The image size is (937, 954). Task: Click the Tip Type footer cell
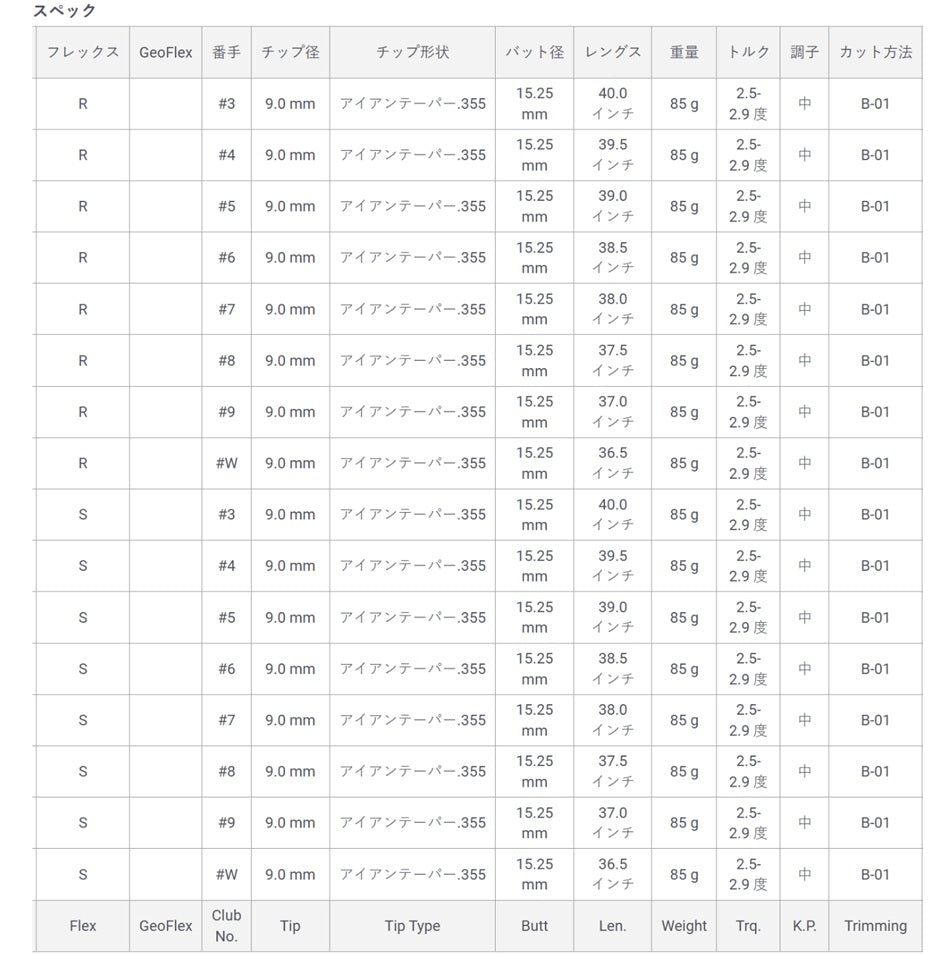tap(412, 926)
